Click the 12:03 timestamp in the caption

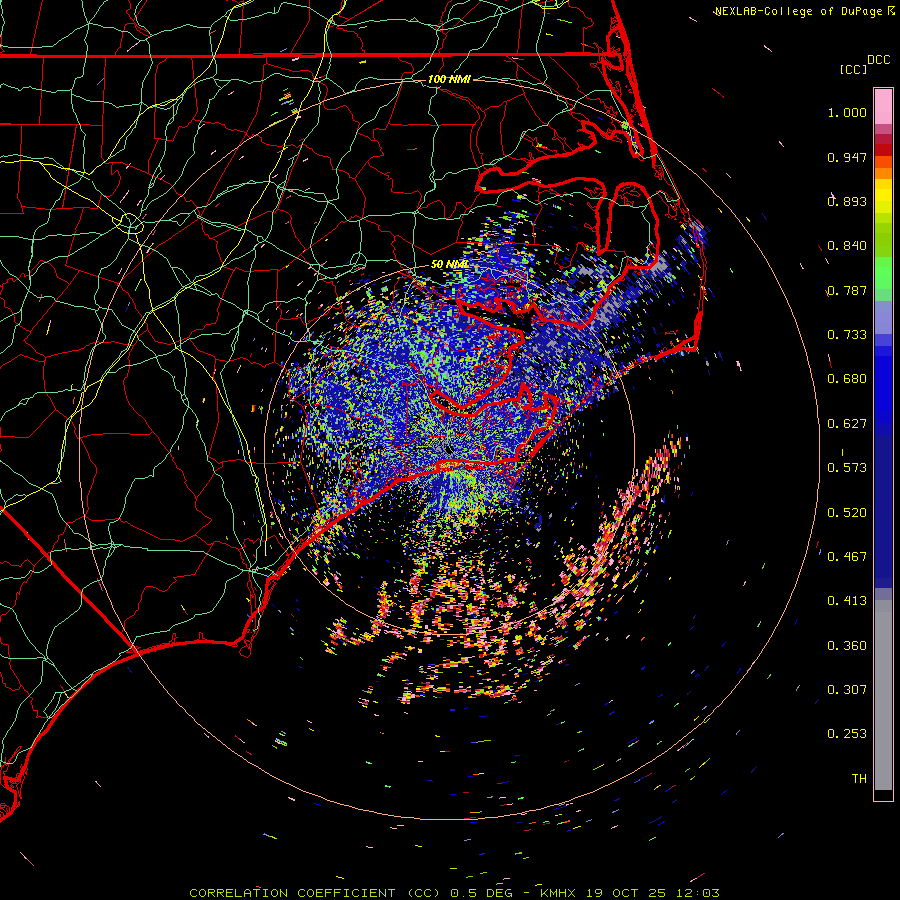click(x=697, y=893)
